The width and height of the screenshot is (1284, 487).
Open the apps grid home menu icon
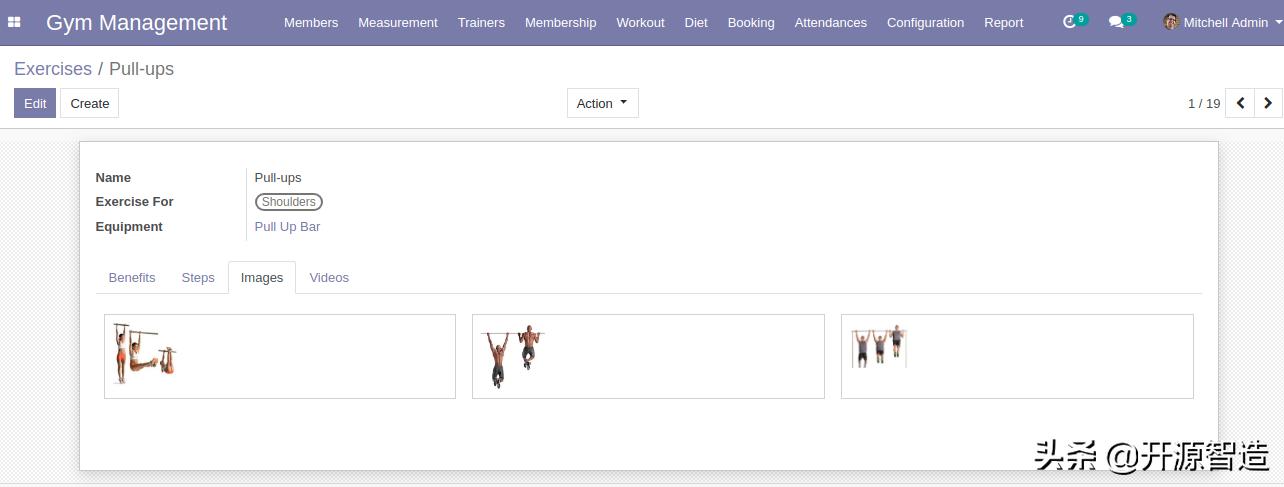14,22
